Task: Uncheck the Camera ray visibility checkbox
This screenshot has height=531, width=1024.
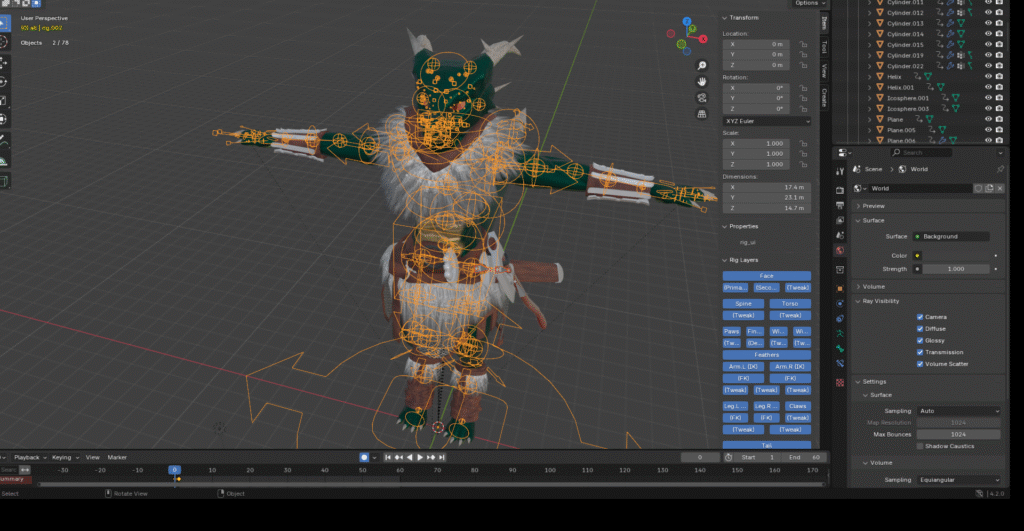Action: pyautogui.click(x=920, y=317)
